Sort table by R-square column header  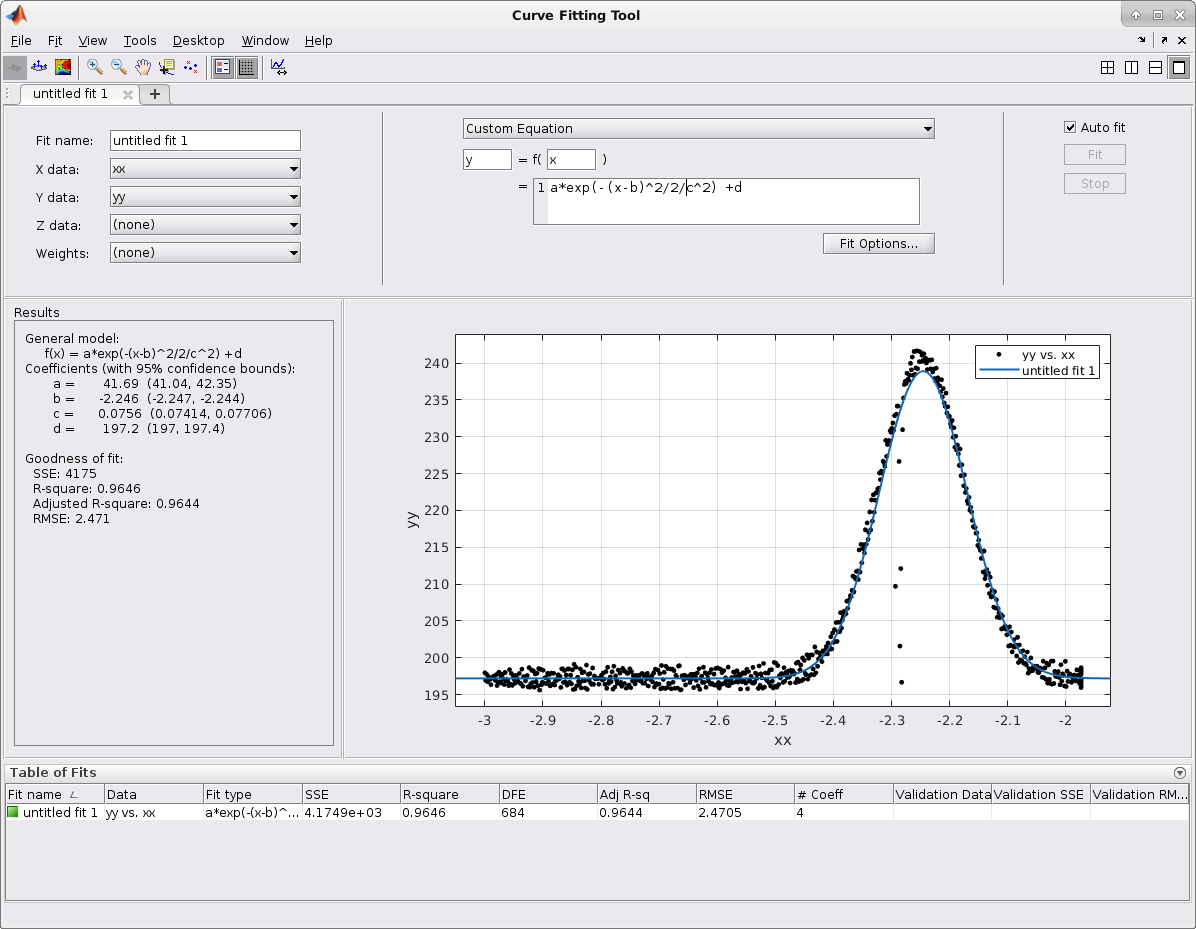(x=449, y=795)
